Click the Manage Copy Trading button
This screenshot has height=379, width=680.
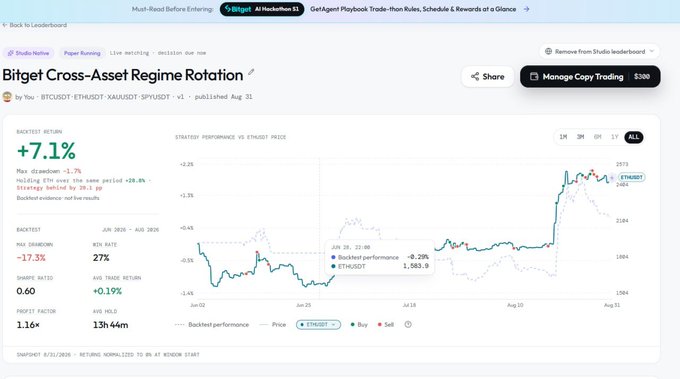(590, 77)
